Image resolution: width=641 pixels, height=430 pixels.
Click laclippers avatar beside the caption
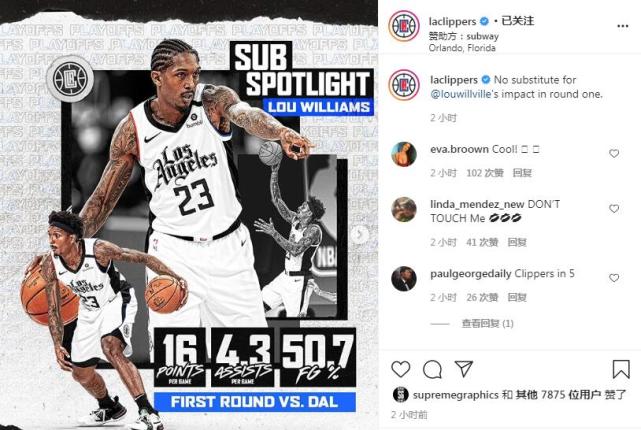pos(403,85)
